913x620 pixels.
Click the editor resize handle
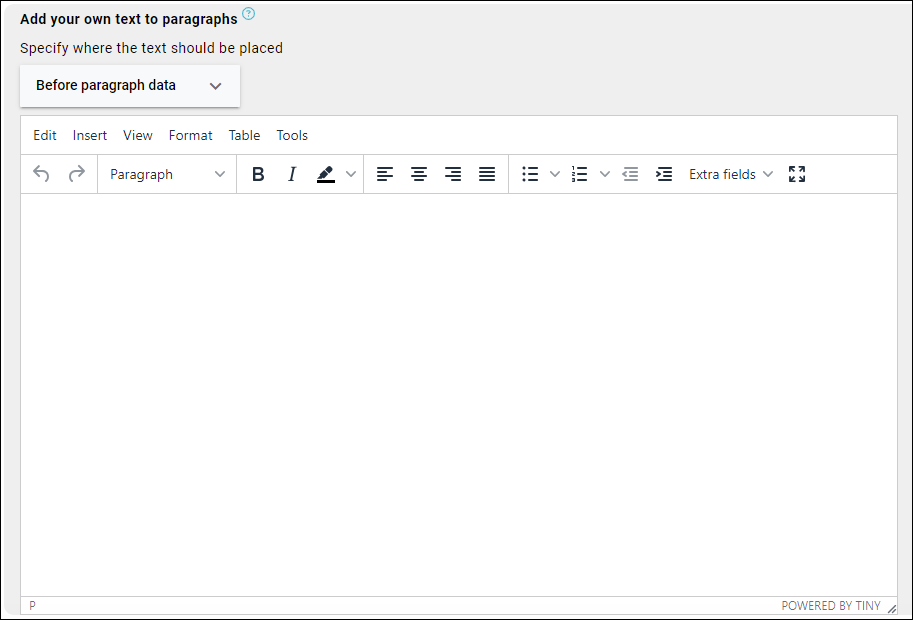click(891, 608)
